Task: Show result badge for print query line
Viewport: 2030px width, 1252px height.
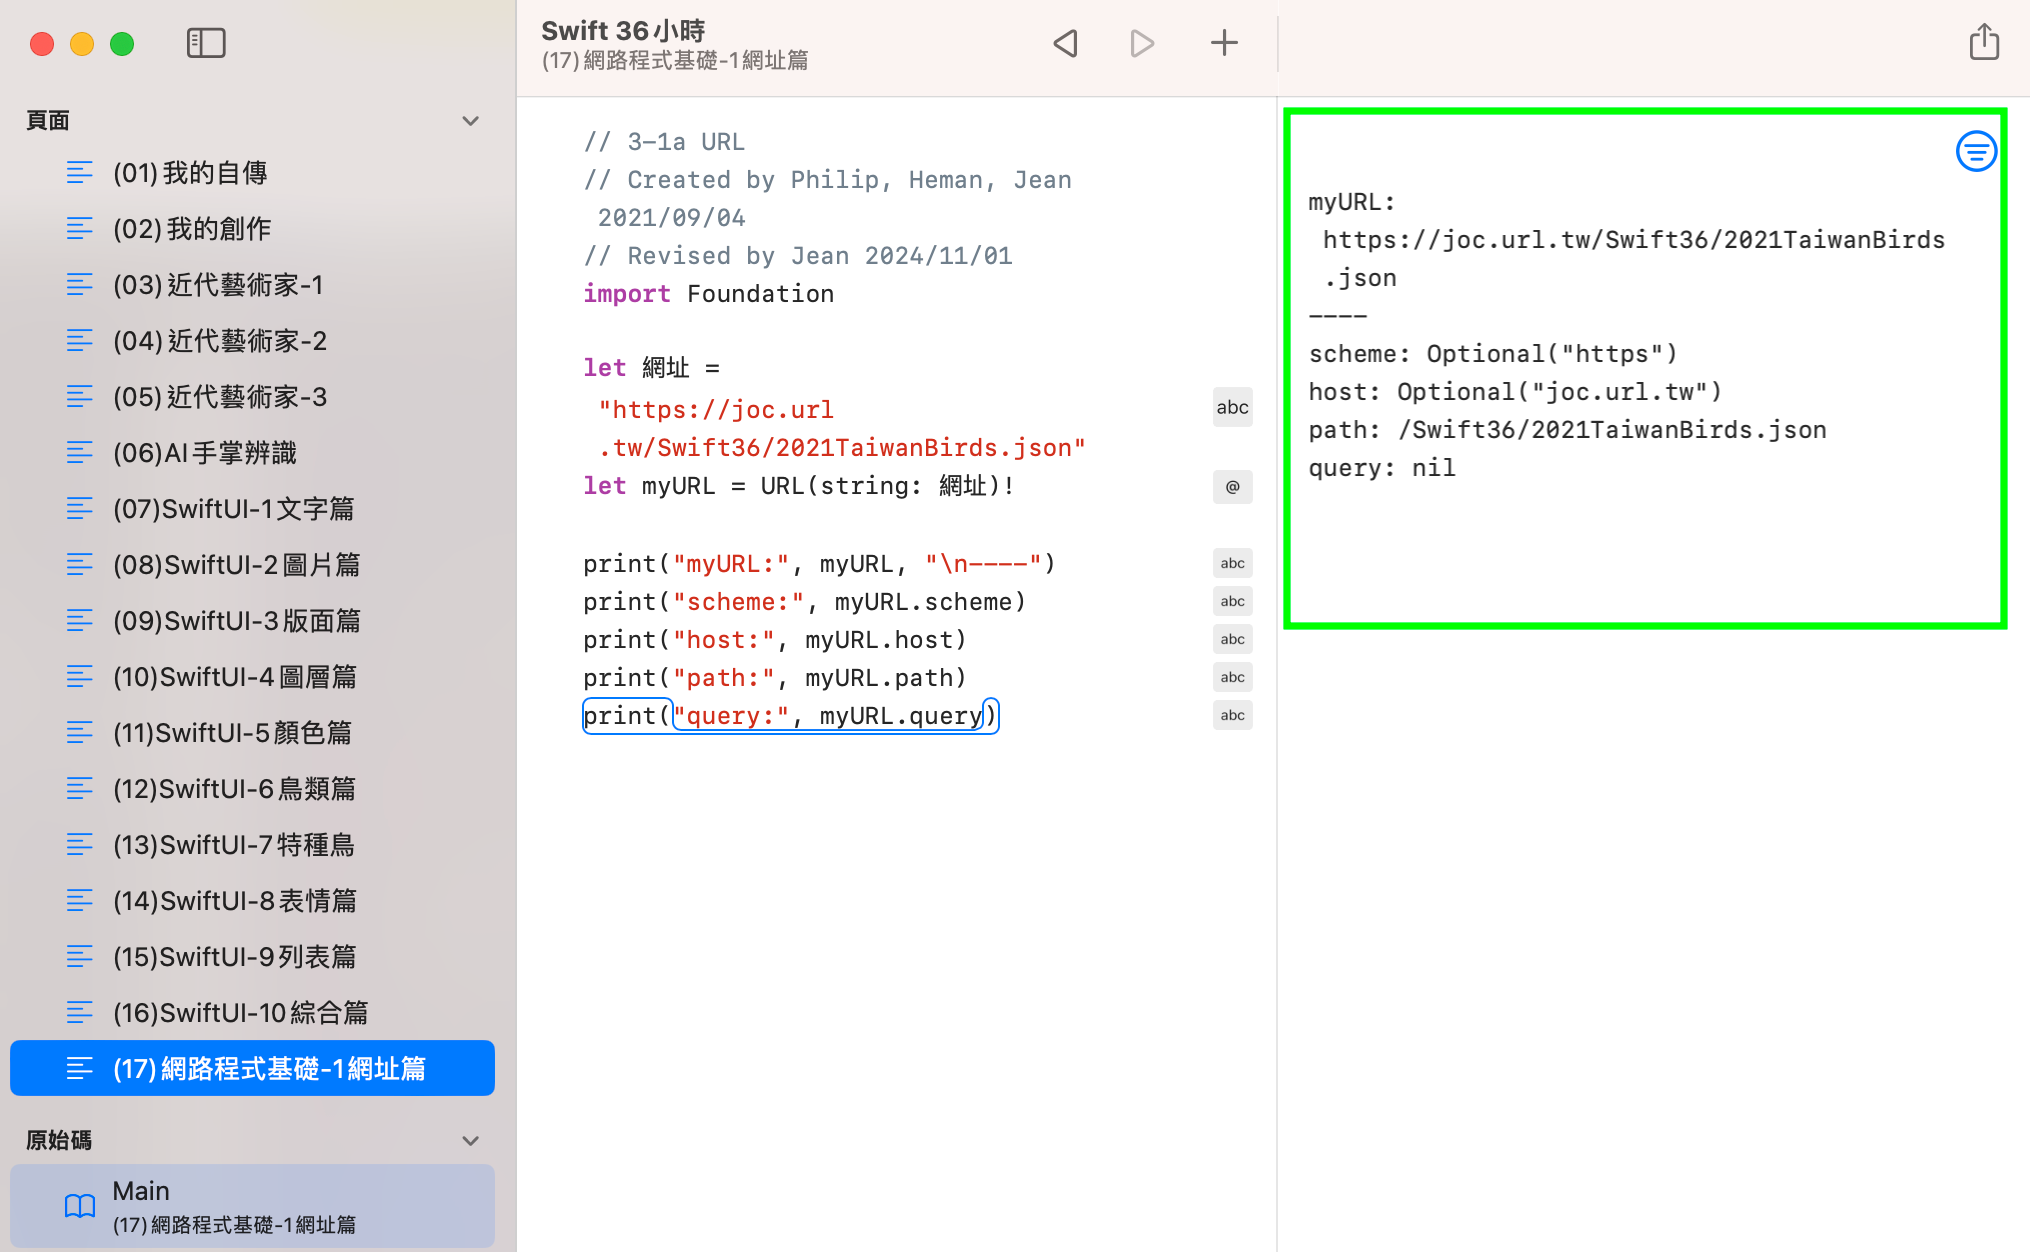Action: [x=1232, y=715]
